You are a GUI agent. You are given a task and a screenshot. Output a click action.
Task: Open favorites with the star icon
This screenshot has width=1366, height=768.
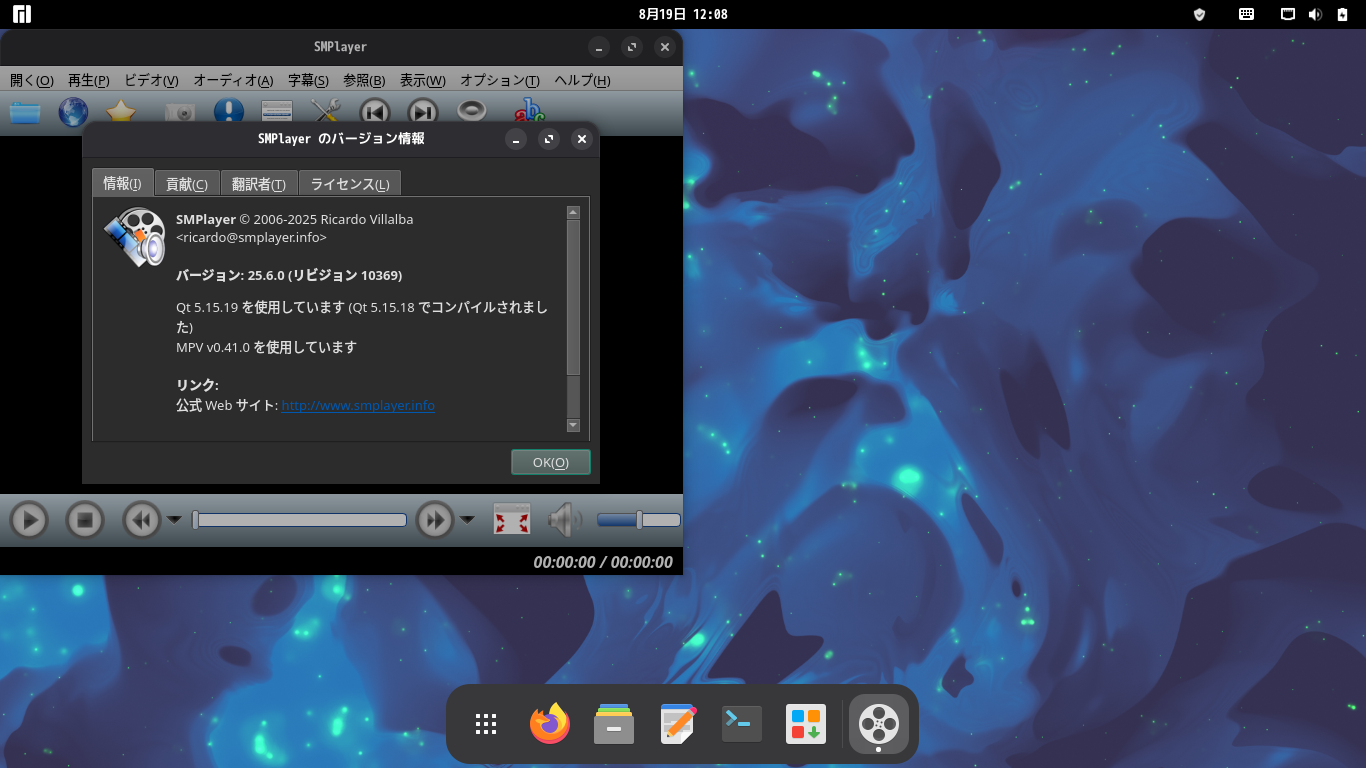[121, 111]
